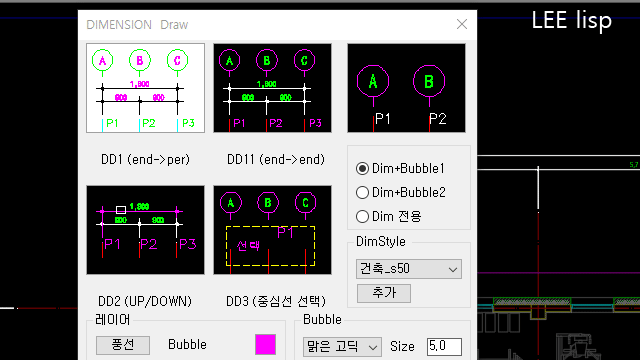Select the DD2 (UP/DOWN) preview image
Image resolution: width=640 pixels, height=360 pixels.
(145, 230)
